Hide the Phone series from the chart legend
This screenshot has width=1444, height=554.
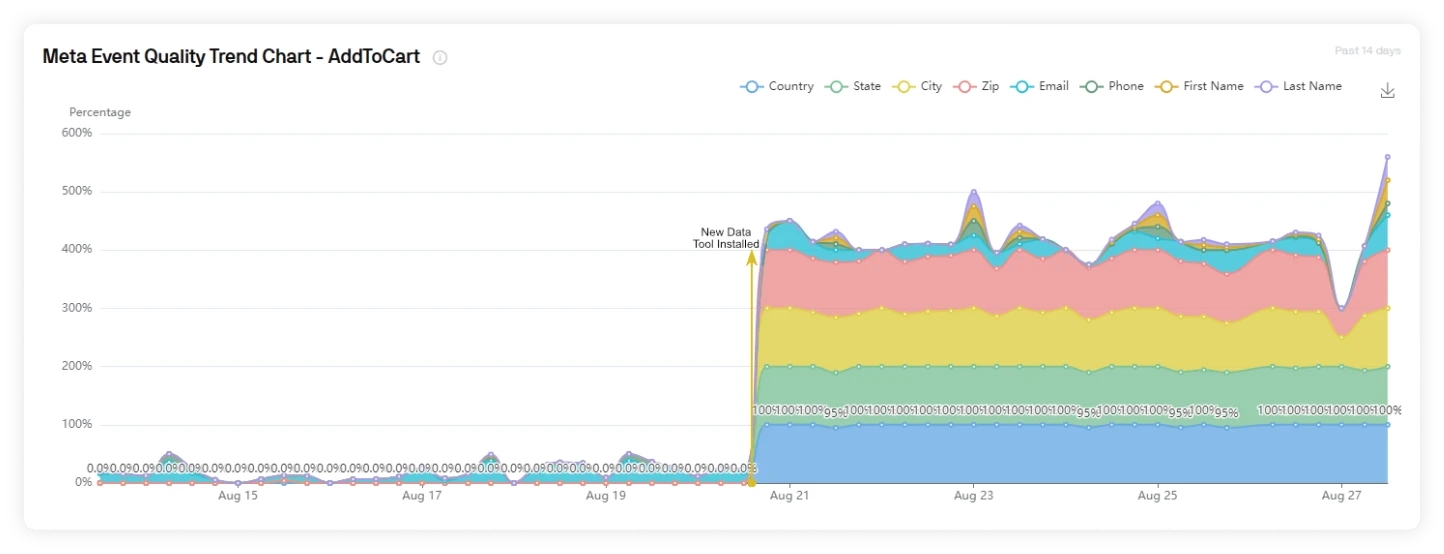tap(1112, 87)
